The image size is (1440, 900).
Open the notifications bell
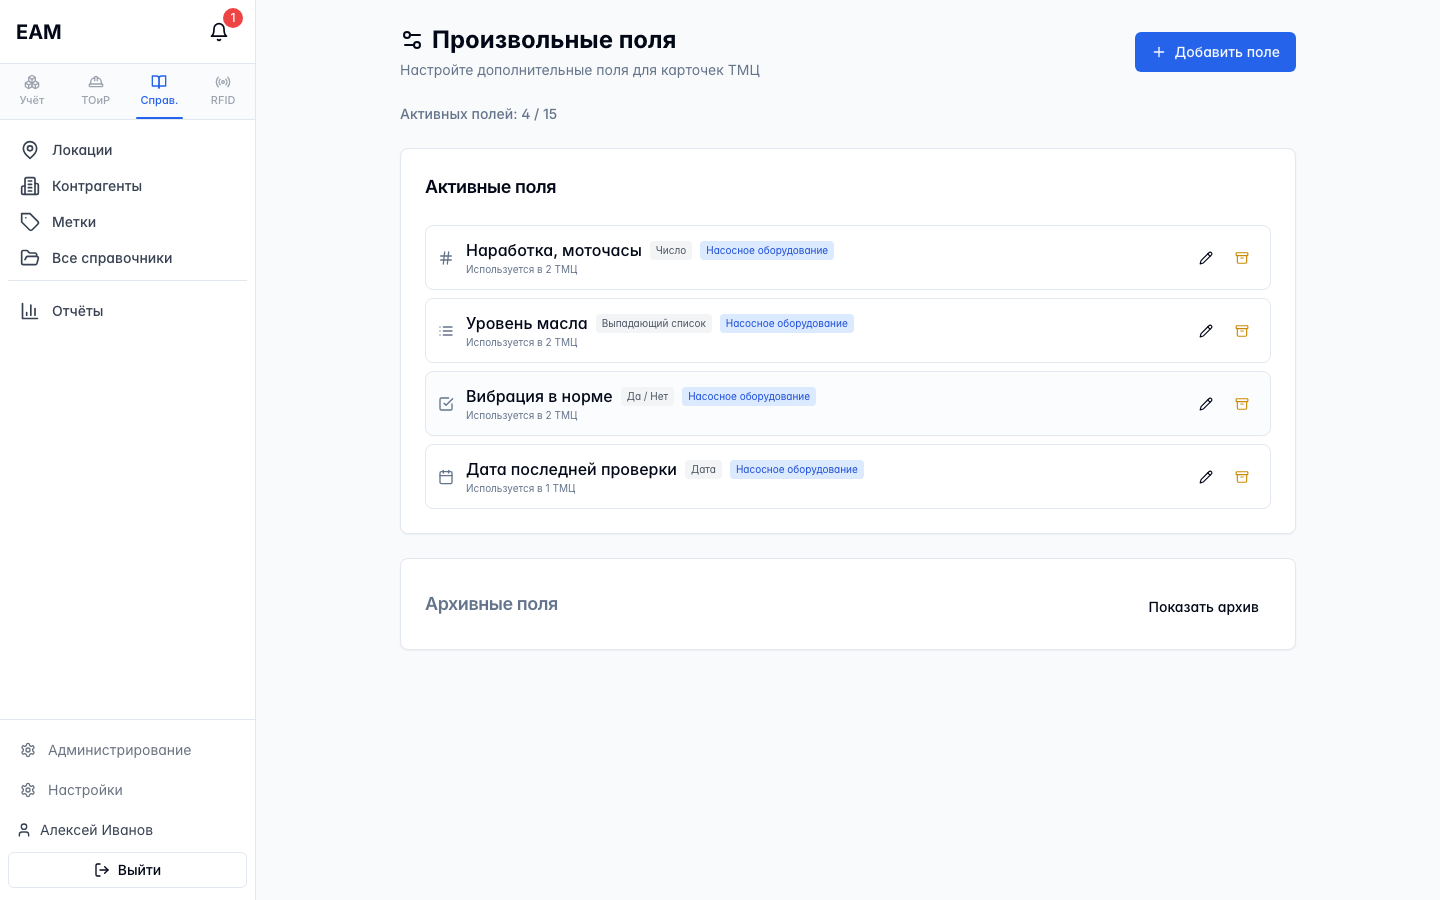pos(219,32)
